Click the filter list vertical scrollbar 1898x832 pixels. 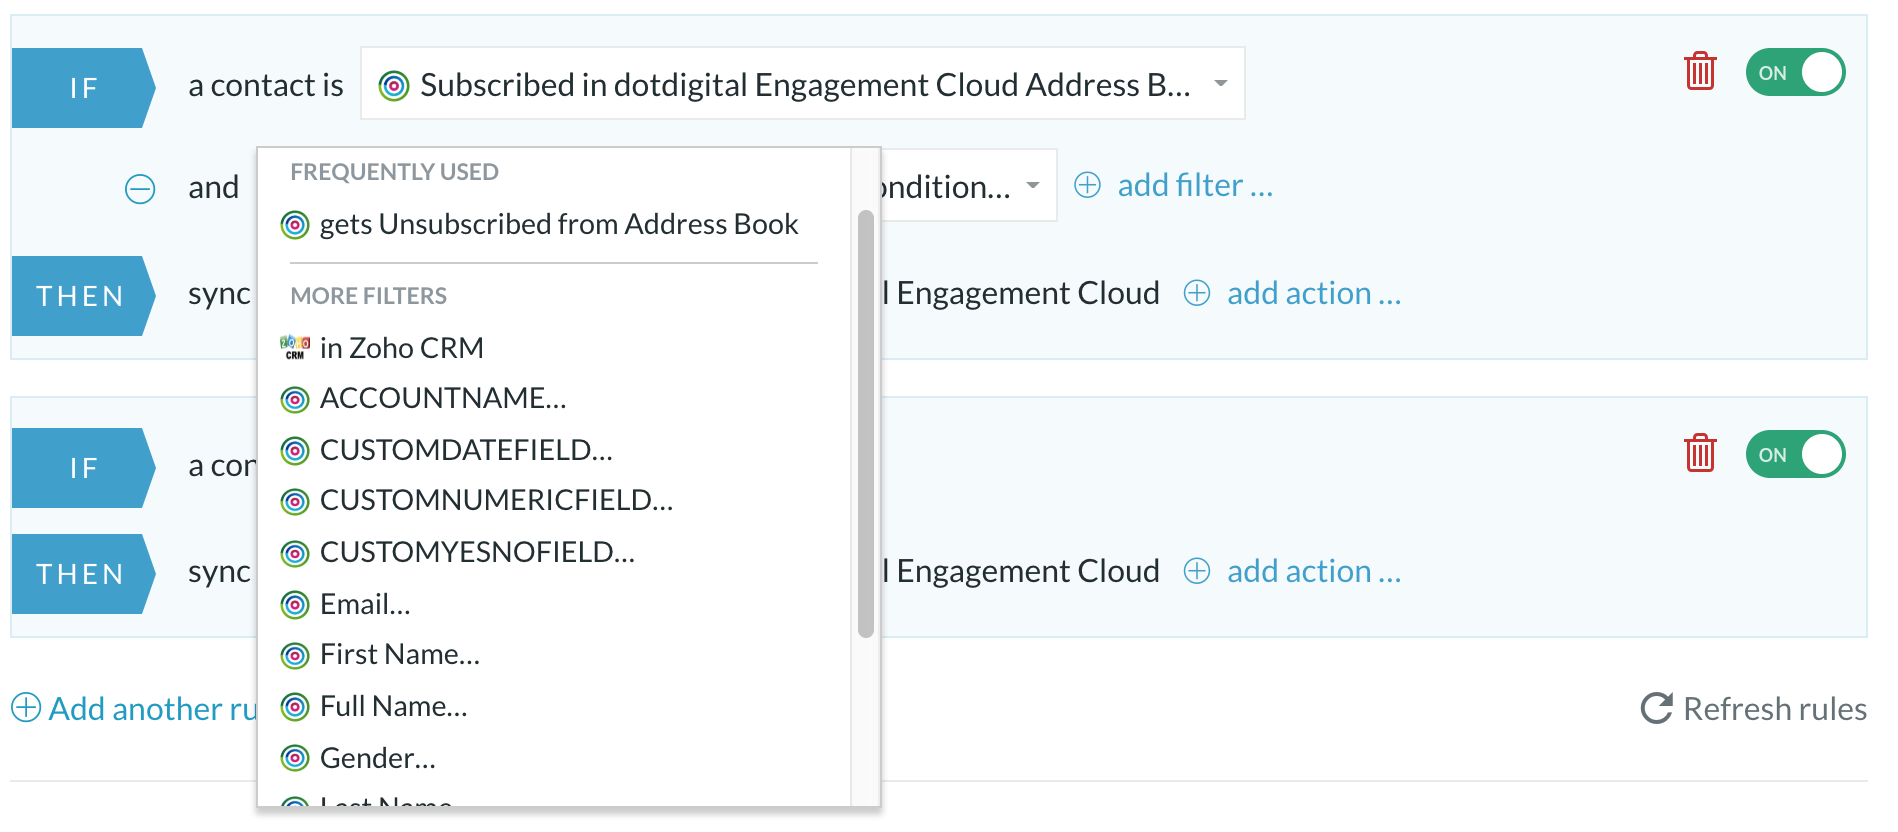pos(866,424)
